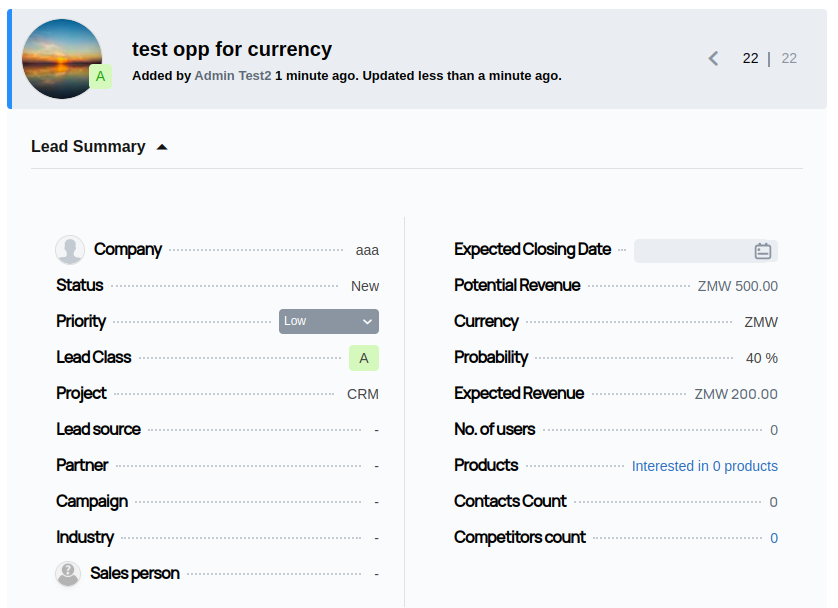Click the green A badge on avatar

click(x=100, y=77)
